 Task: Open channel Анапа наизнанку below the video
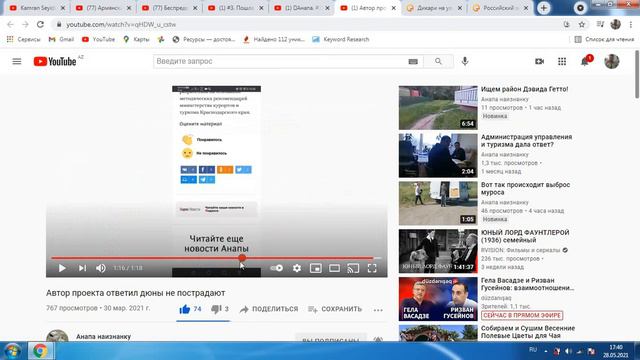103,337
